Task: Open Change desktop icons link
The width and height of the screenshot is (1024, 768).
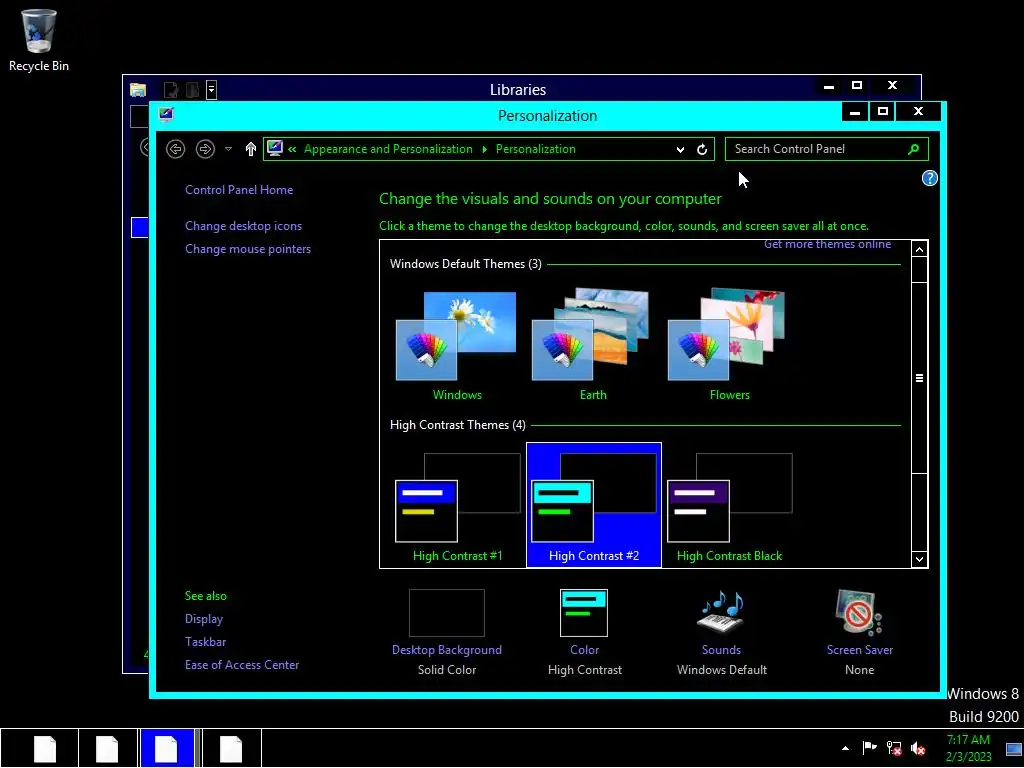Action: click(244, 225)
